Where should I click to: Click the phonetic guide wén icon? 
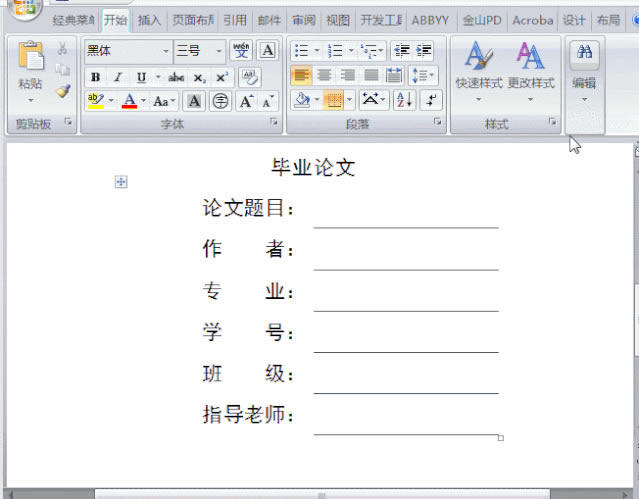(241, 51)
